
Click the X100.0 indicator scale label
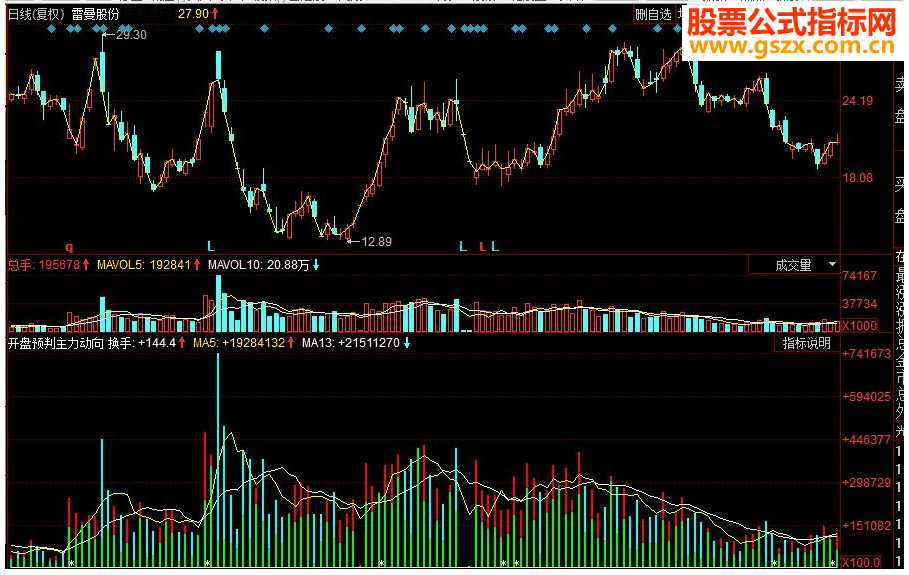point(861,562)
